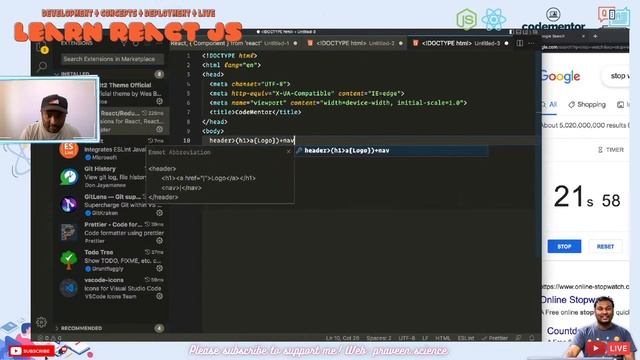Screen dimensions: 640x360
Task: Open the Search icon in activity bar
Action: click(42, 67)
